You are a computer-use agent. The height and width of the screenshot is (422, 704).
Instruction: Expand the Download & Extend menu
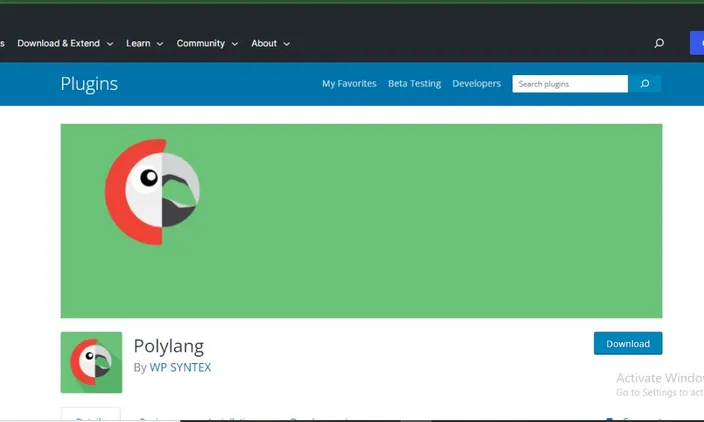tap(65, 44)
